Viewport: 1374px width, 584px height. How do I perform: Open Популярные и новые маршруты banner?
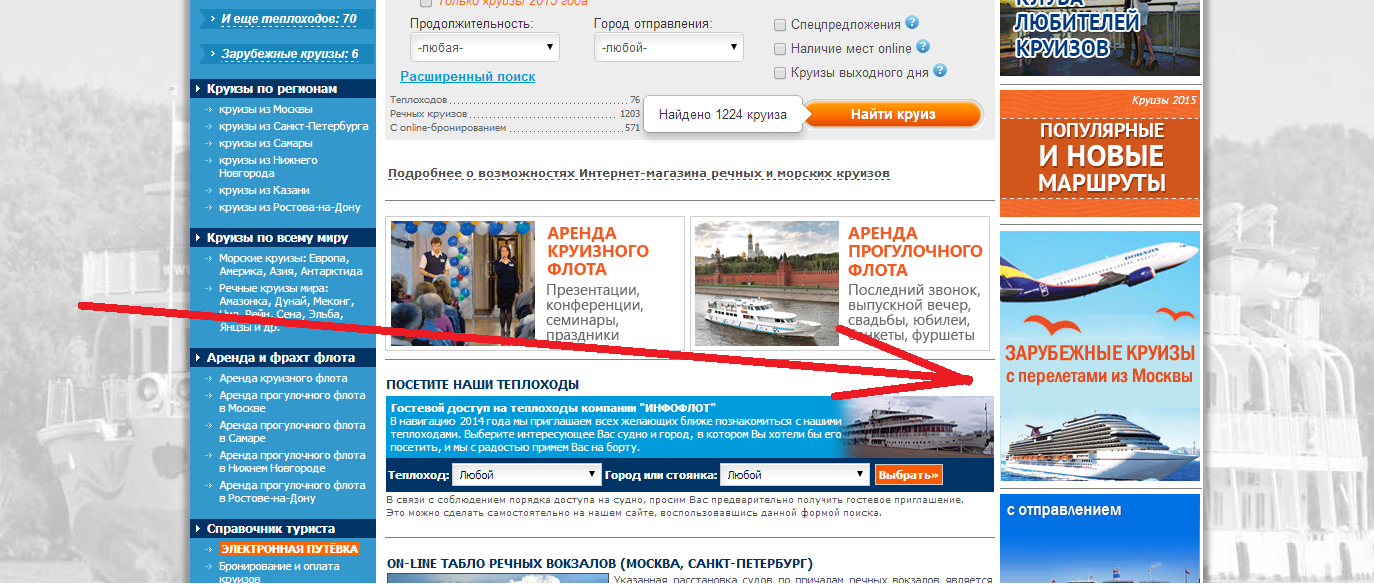(x=1100, y=154)
